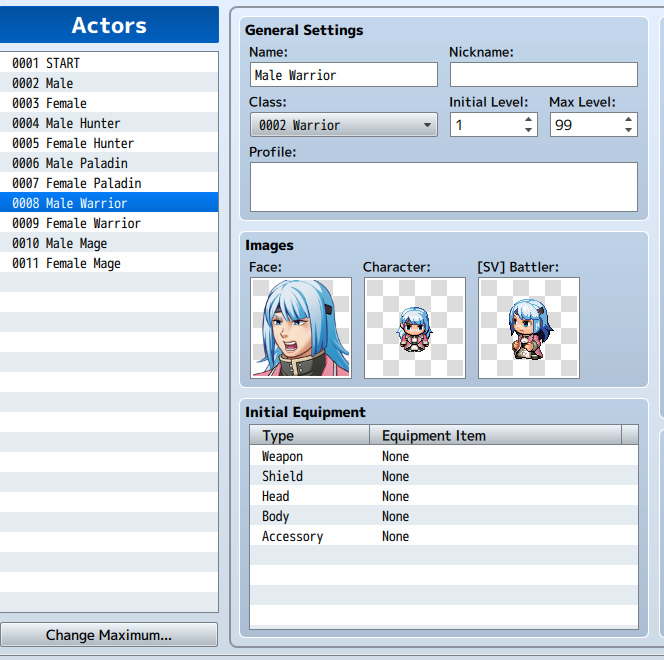Select the Shield equipment row

coord(444,476)
